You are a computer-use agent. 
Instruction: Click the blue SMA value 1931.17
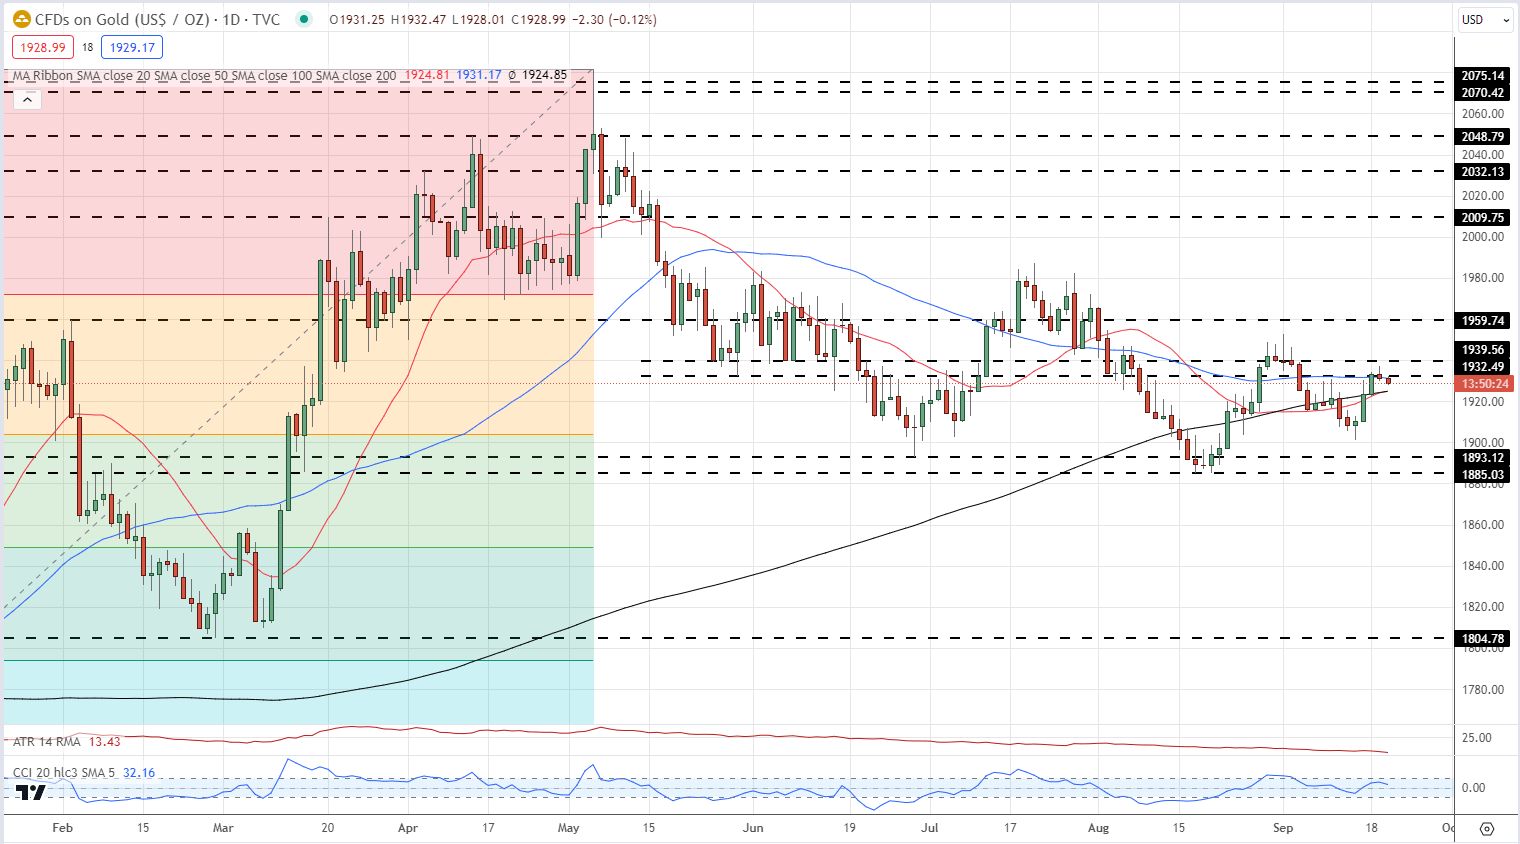(x=479, y=75)
